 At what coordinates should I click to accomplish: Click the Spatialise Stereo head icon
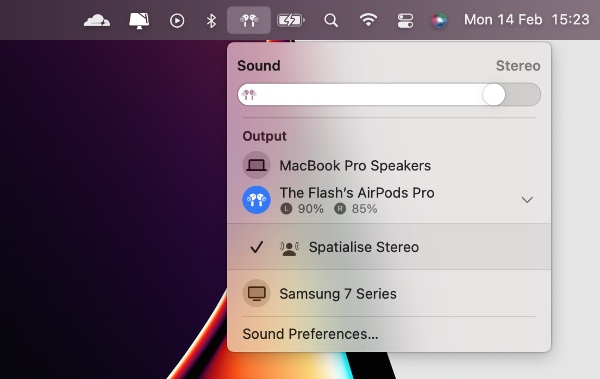tap(289, 248)
